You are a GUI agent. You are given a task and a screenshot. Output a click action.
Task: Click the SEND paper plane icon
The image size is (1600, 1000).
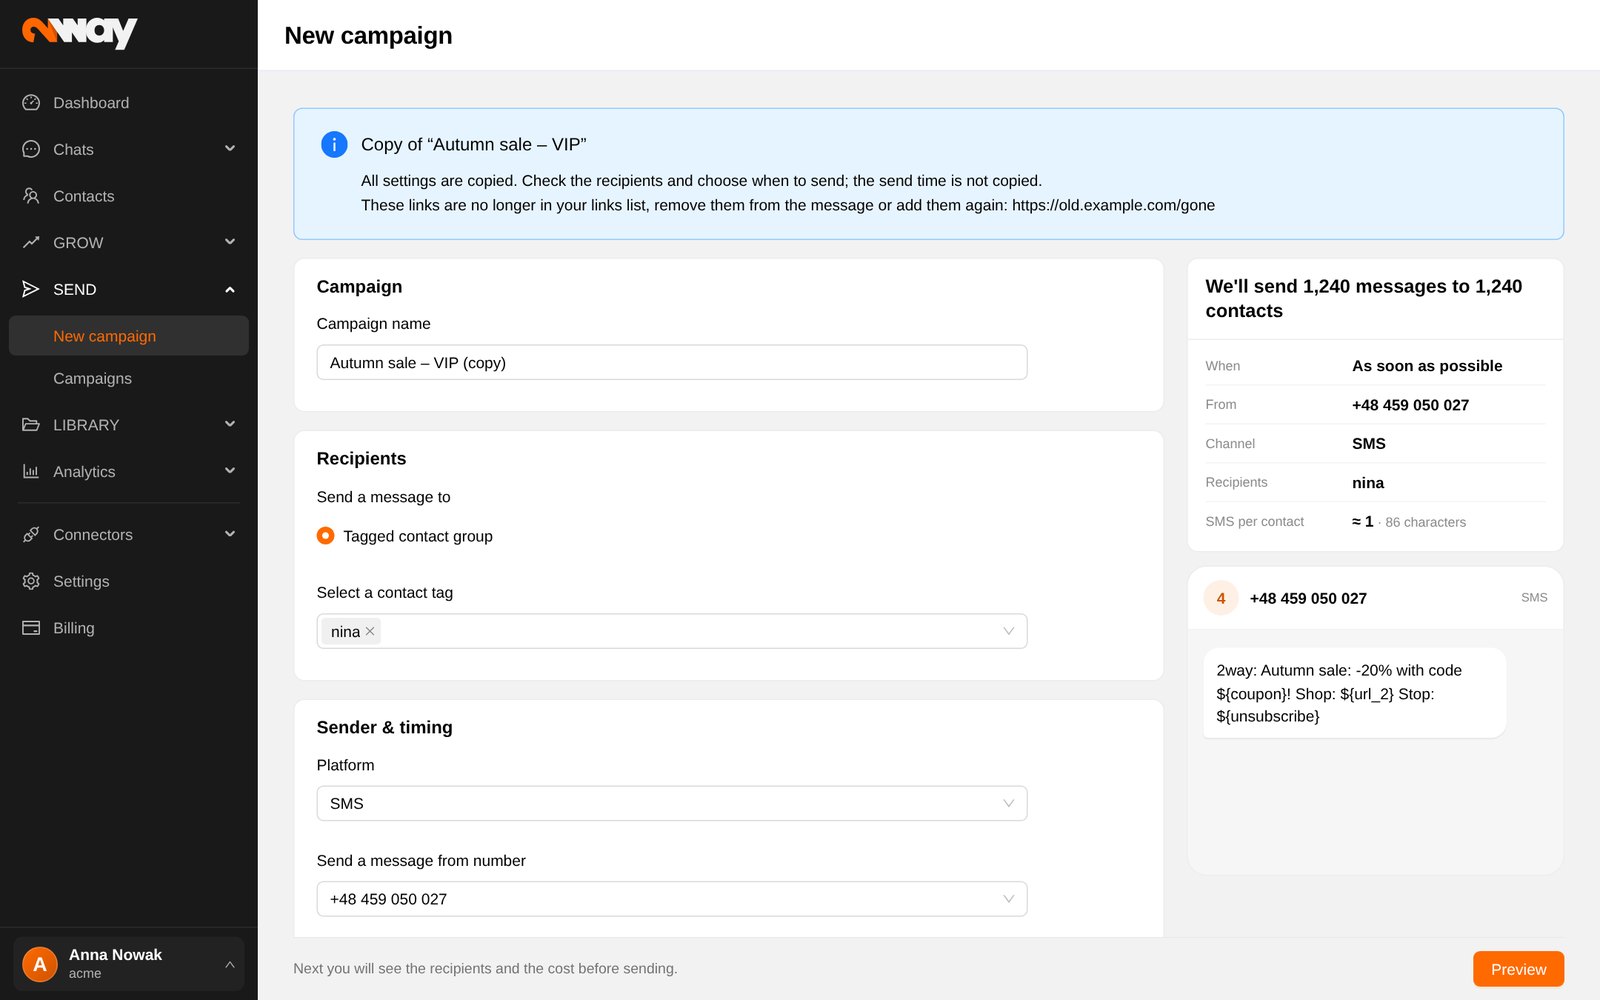tap(31, 289)
